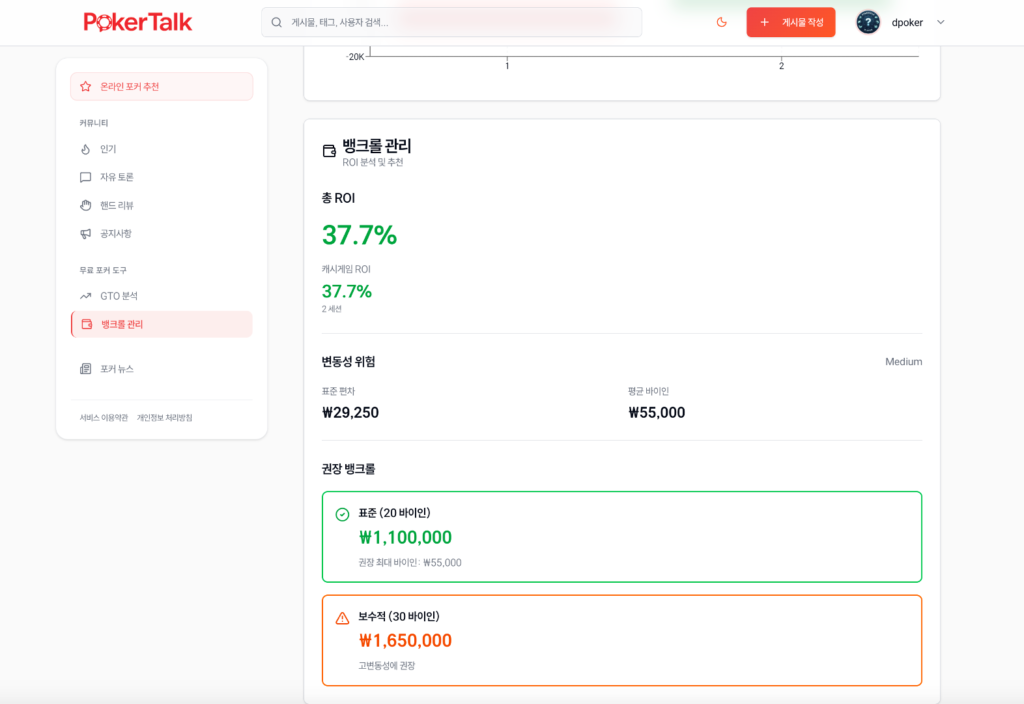Click the dpoker username
This screenshot has width=1024, height=704.
point(907,22)
